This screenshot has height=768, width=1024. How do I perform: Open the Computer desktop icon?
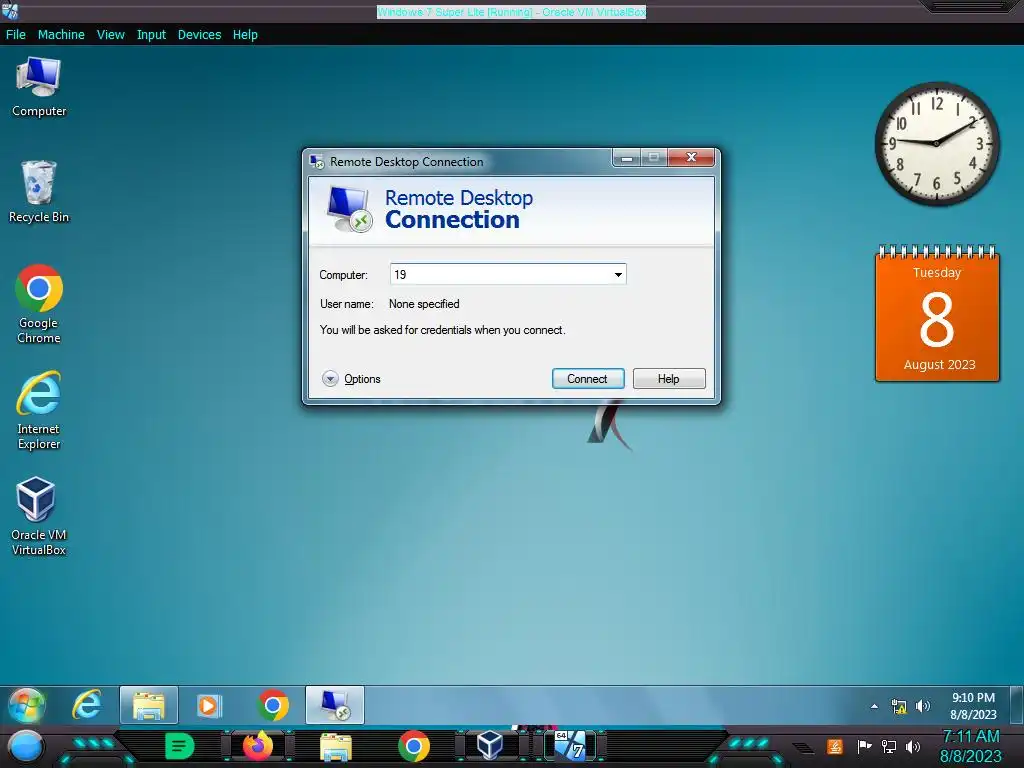(x=39, y=87)
